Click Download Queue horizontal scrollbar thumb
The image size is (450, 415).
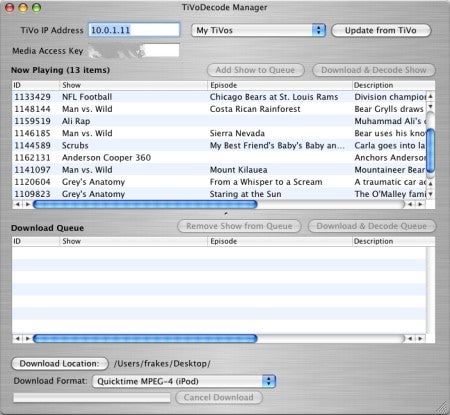[x=145, y=339]
